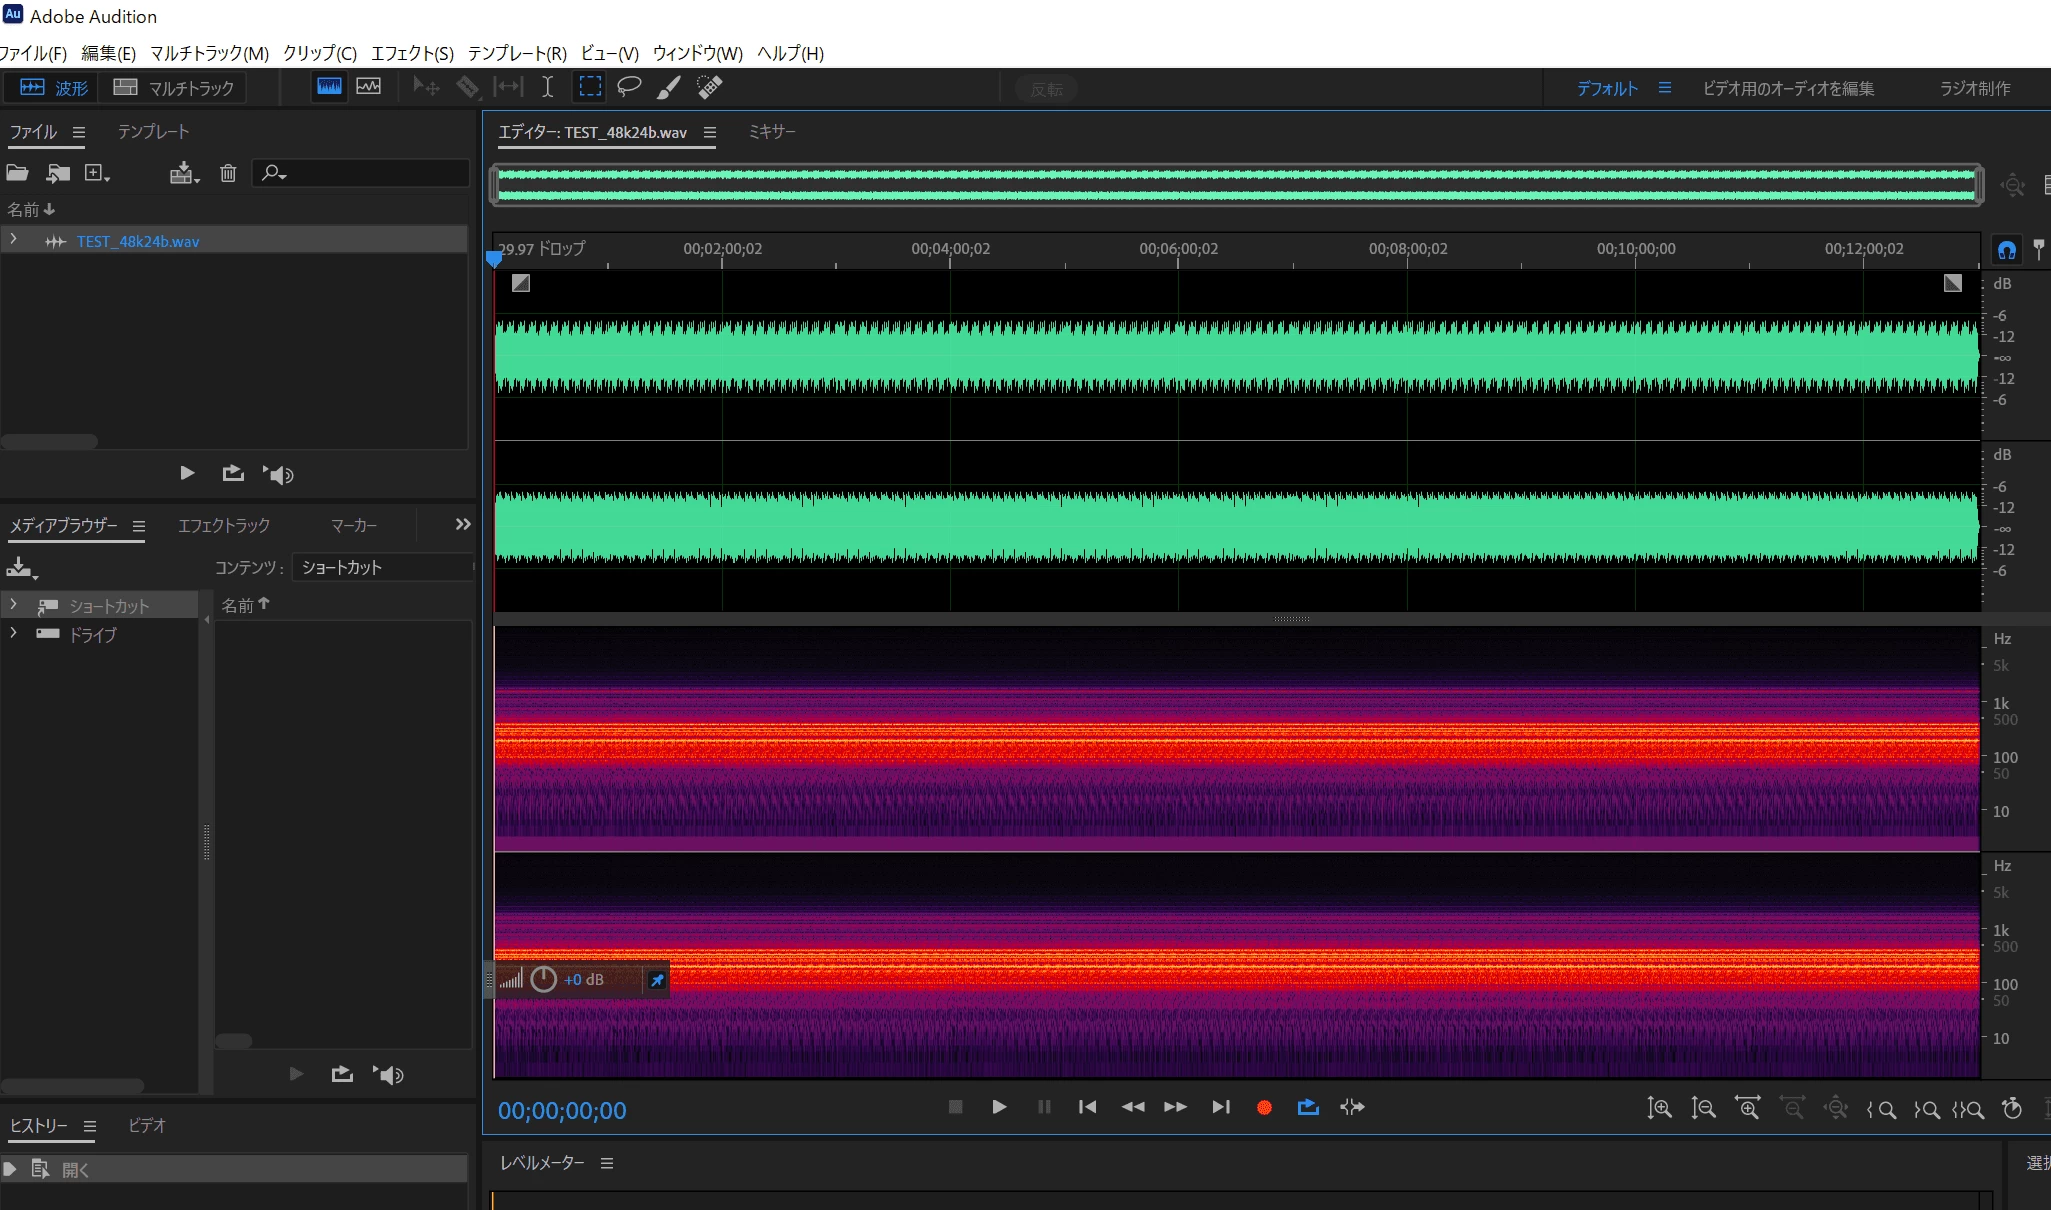The width and height of the screenshot is (2051, 1210).
Task: Click the open file folder icon
Action: (x=17, y=173)
